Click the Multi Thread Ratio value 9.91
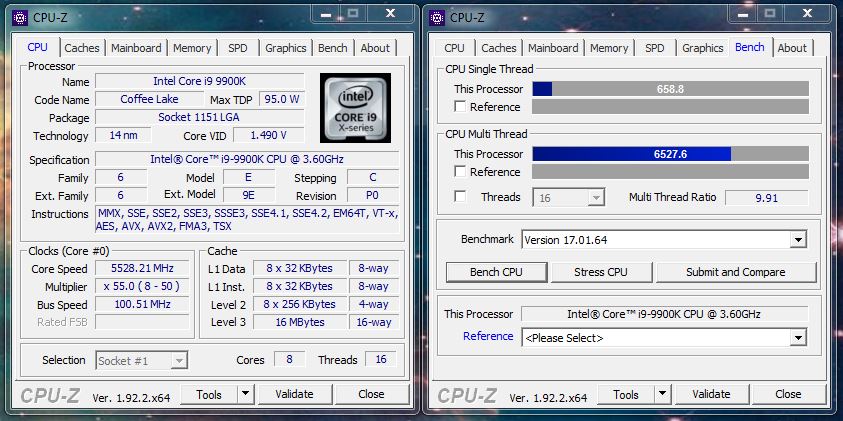Image resolution: width=843 pixels, height=421 pixels. 767,197
